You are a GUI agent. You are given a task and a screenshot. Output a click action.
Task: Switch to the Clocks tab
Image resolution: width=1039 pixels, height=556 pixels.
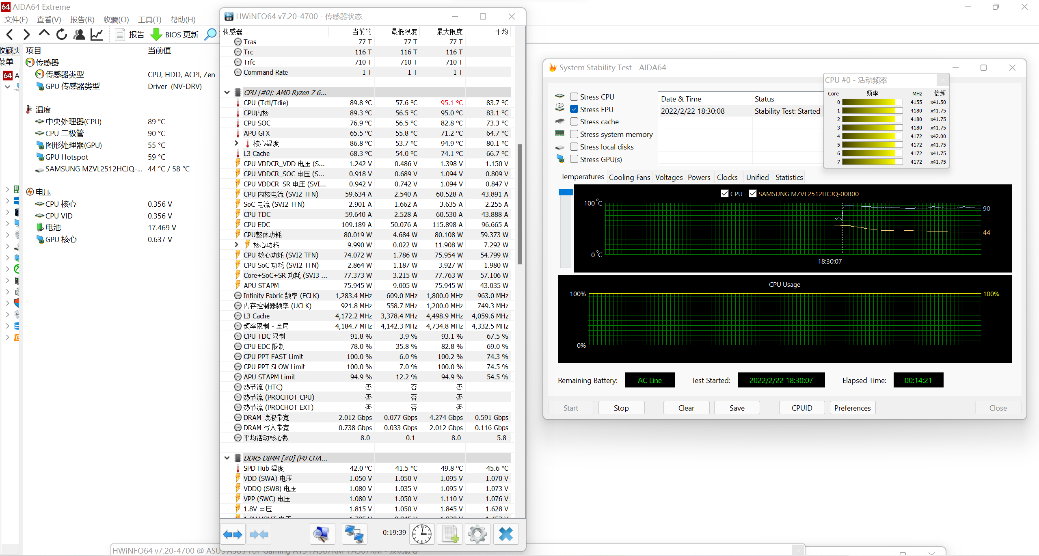pos(727,178)
